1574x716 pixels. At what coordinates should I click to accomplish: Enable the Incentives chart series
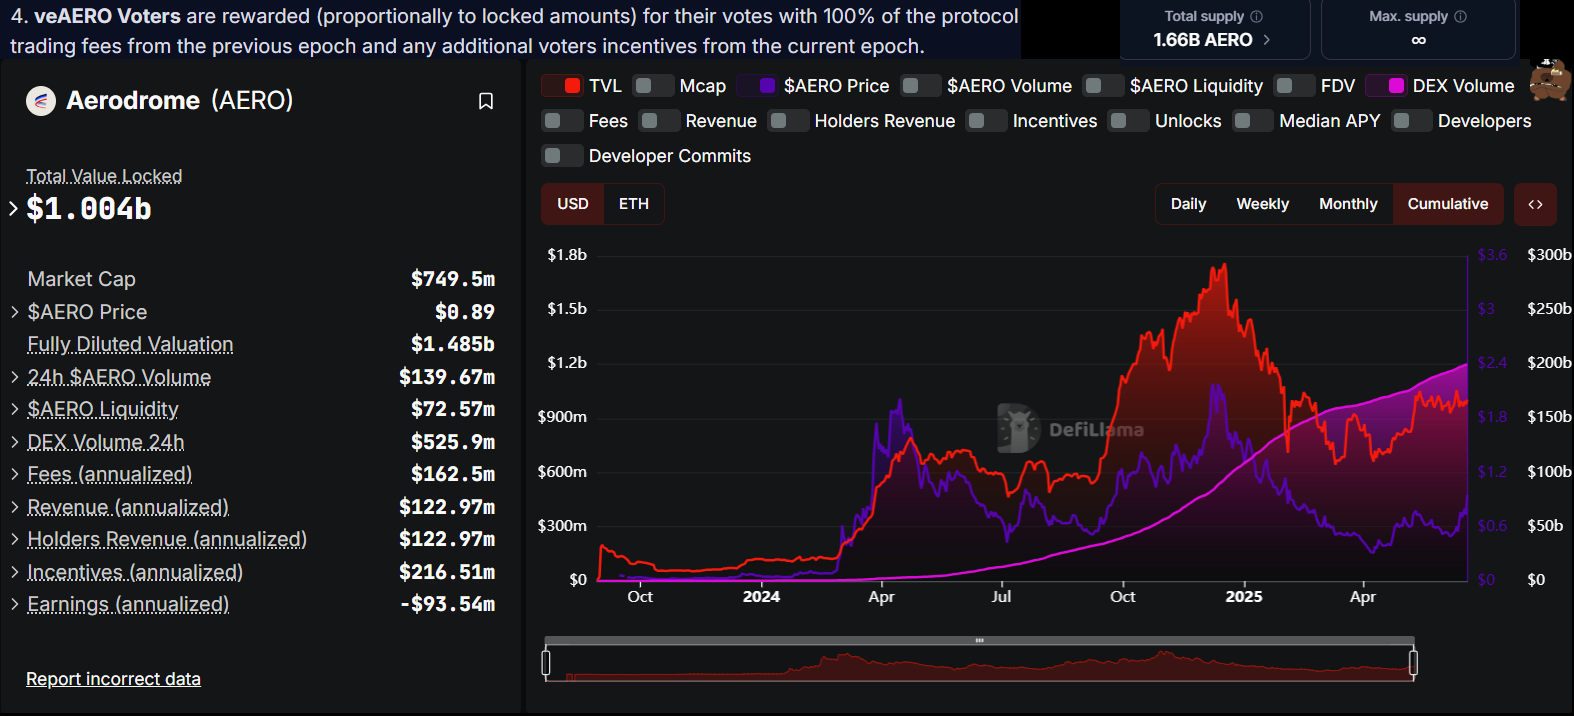click(986, 121)
